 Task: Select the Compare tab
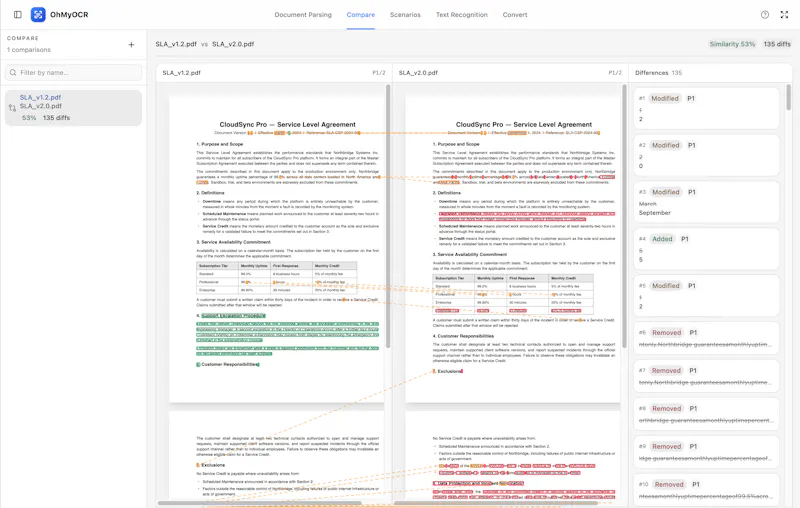(361, 15)
